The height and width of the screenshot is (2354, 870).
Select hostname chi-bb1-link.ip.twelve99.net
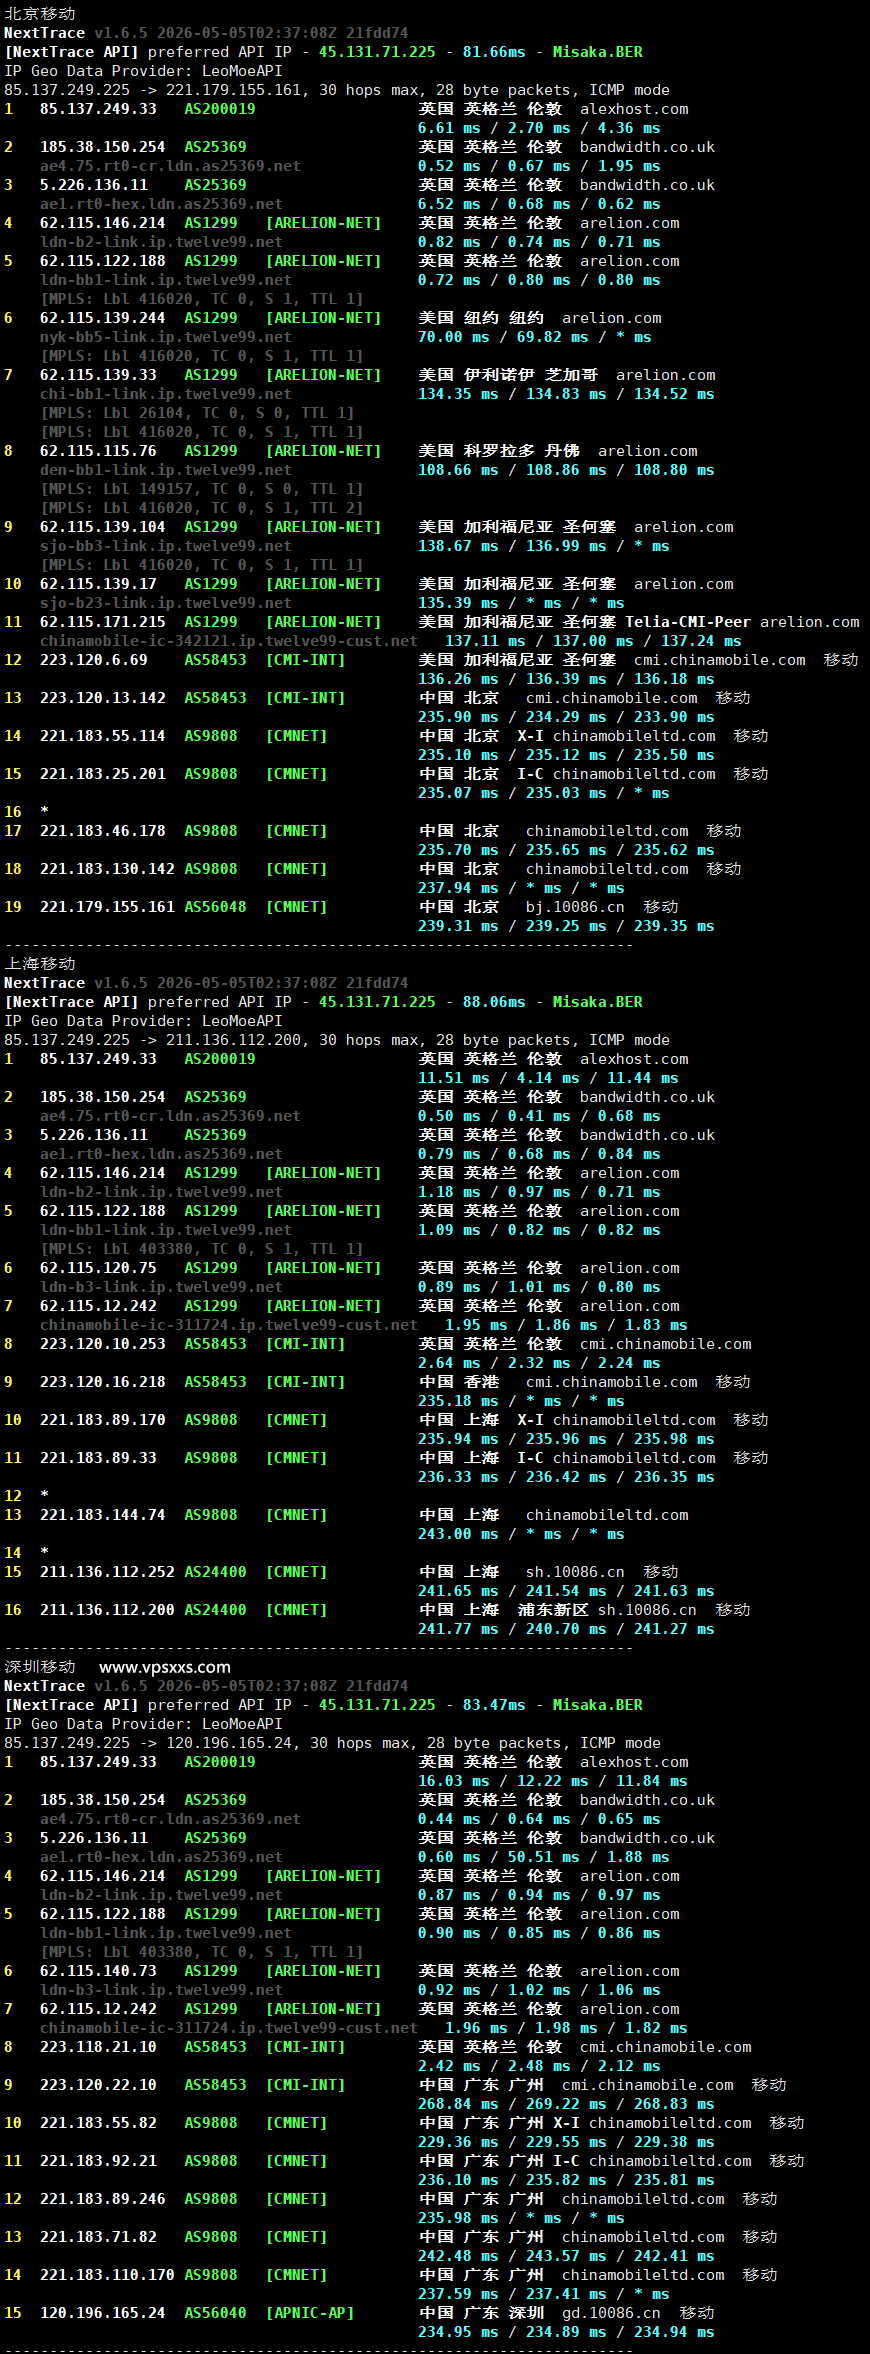[166, 394]
